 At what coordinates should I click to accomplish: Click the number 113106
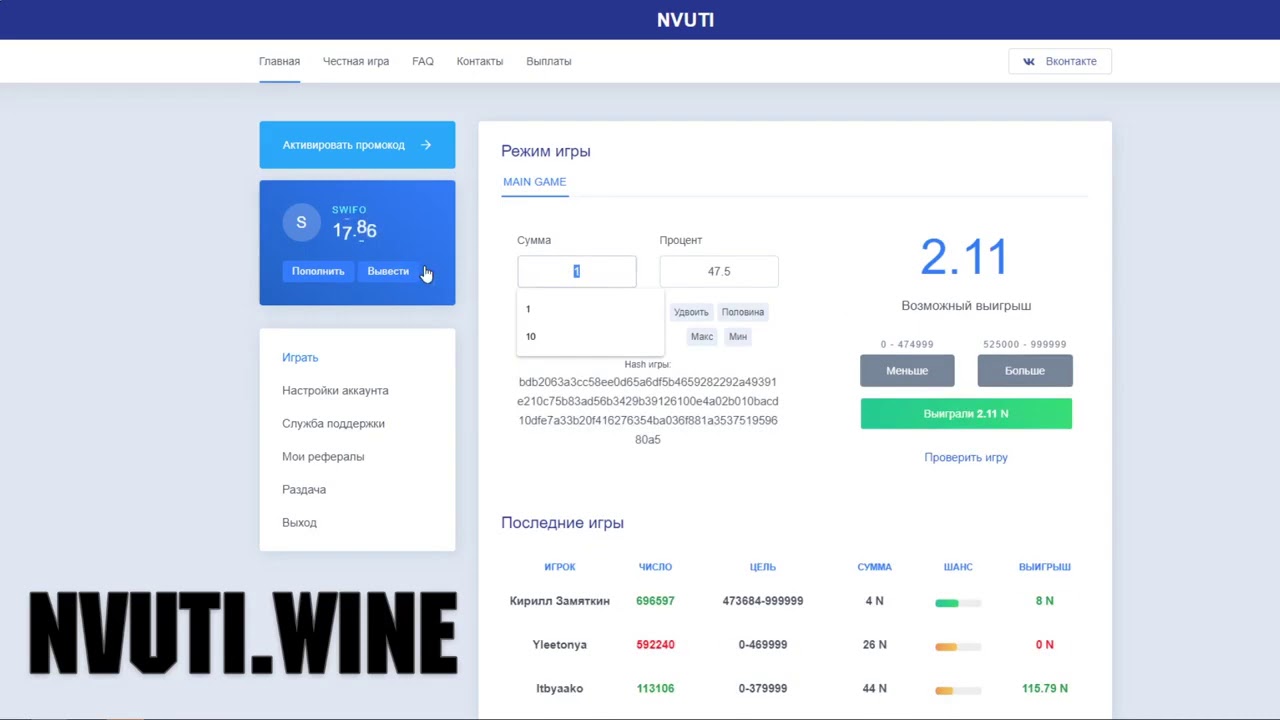(x=655, y=688)
